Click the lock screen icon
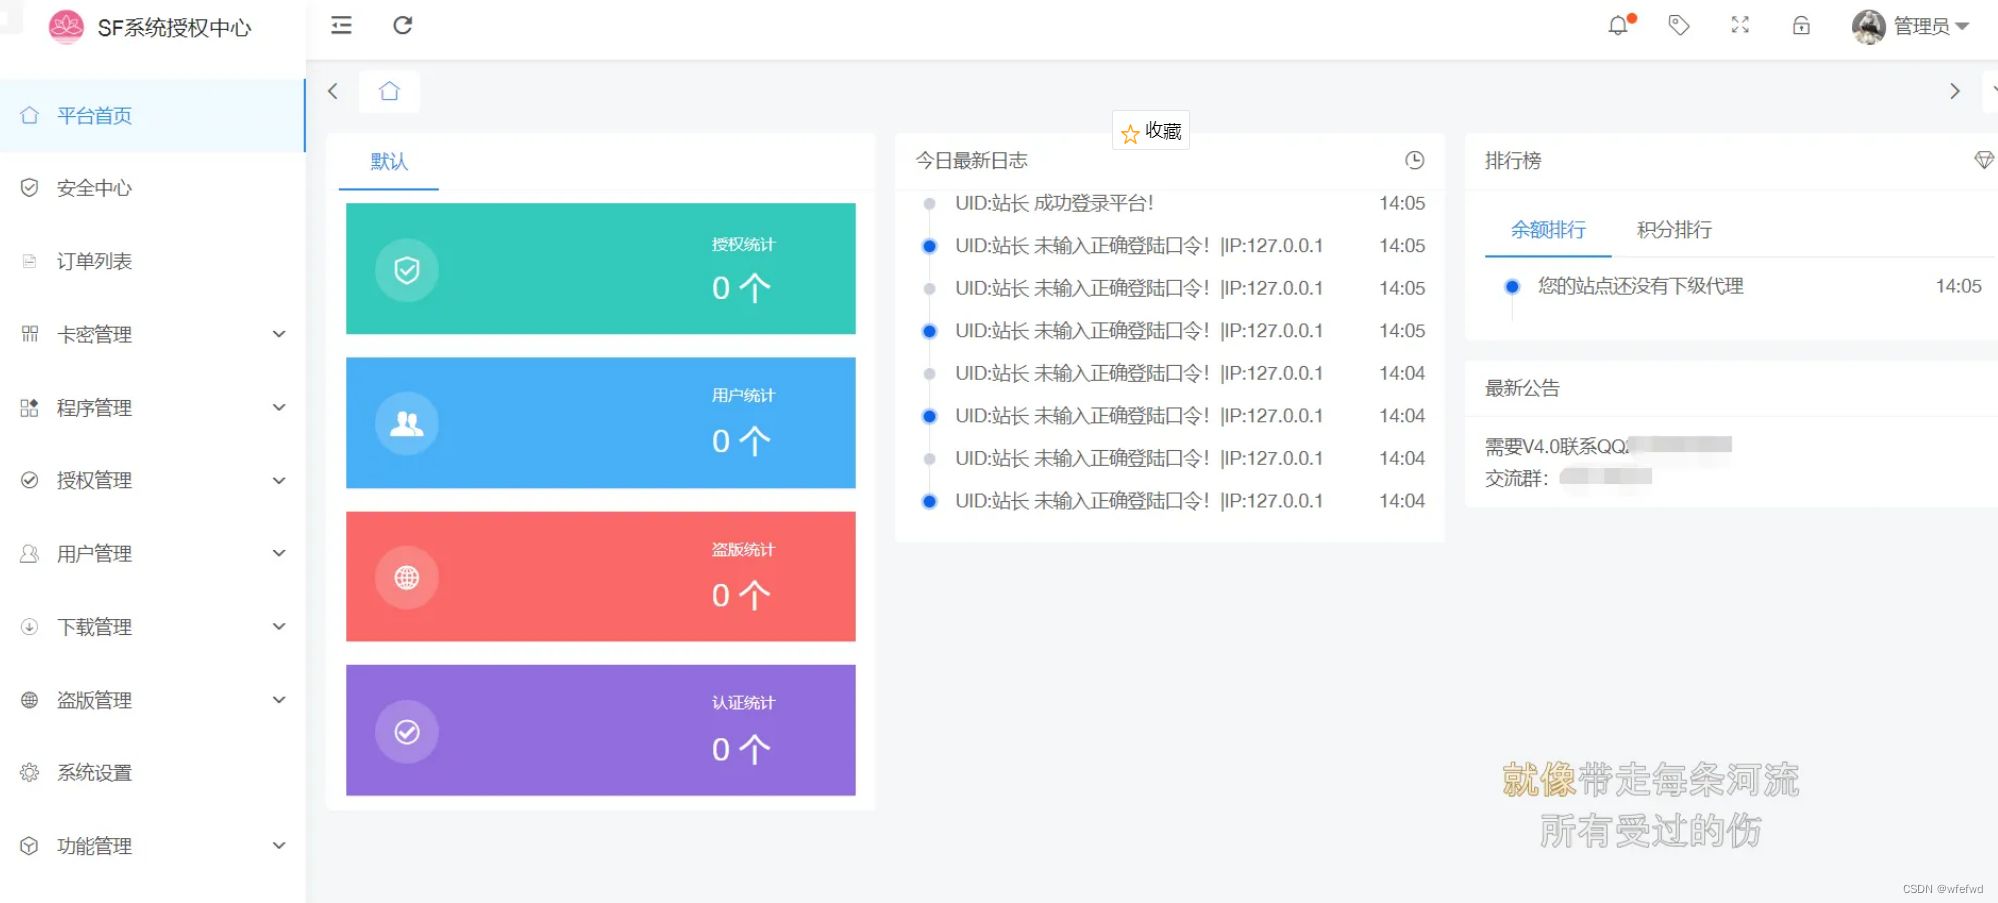Viewport: 1998px width, 903px height. (x=1801, y=26)
